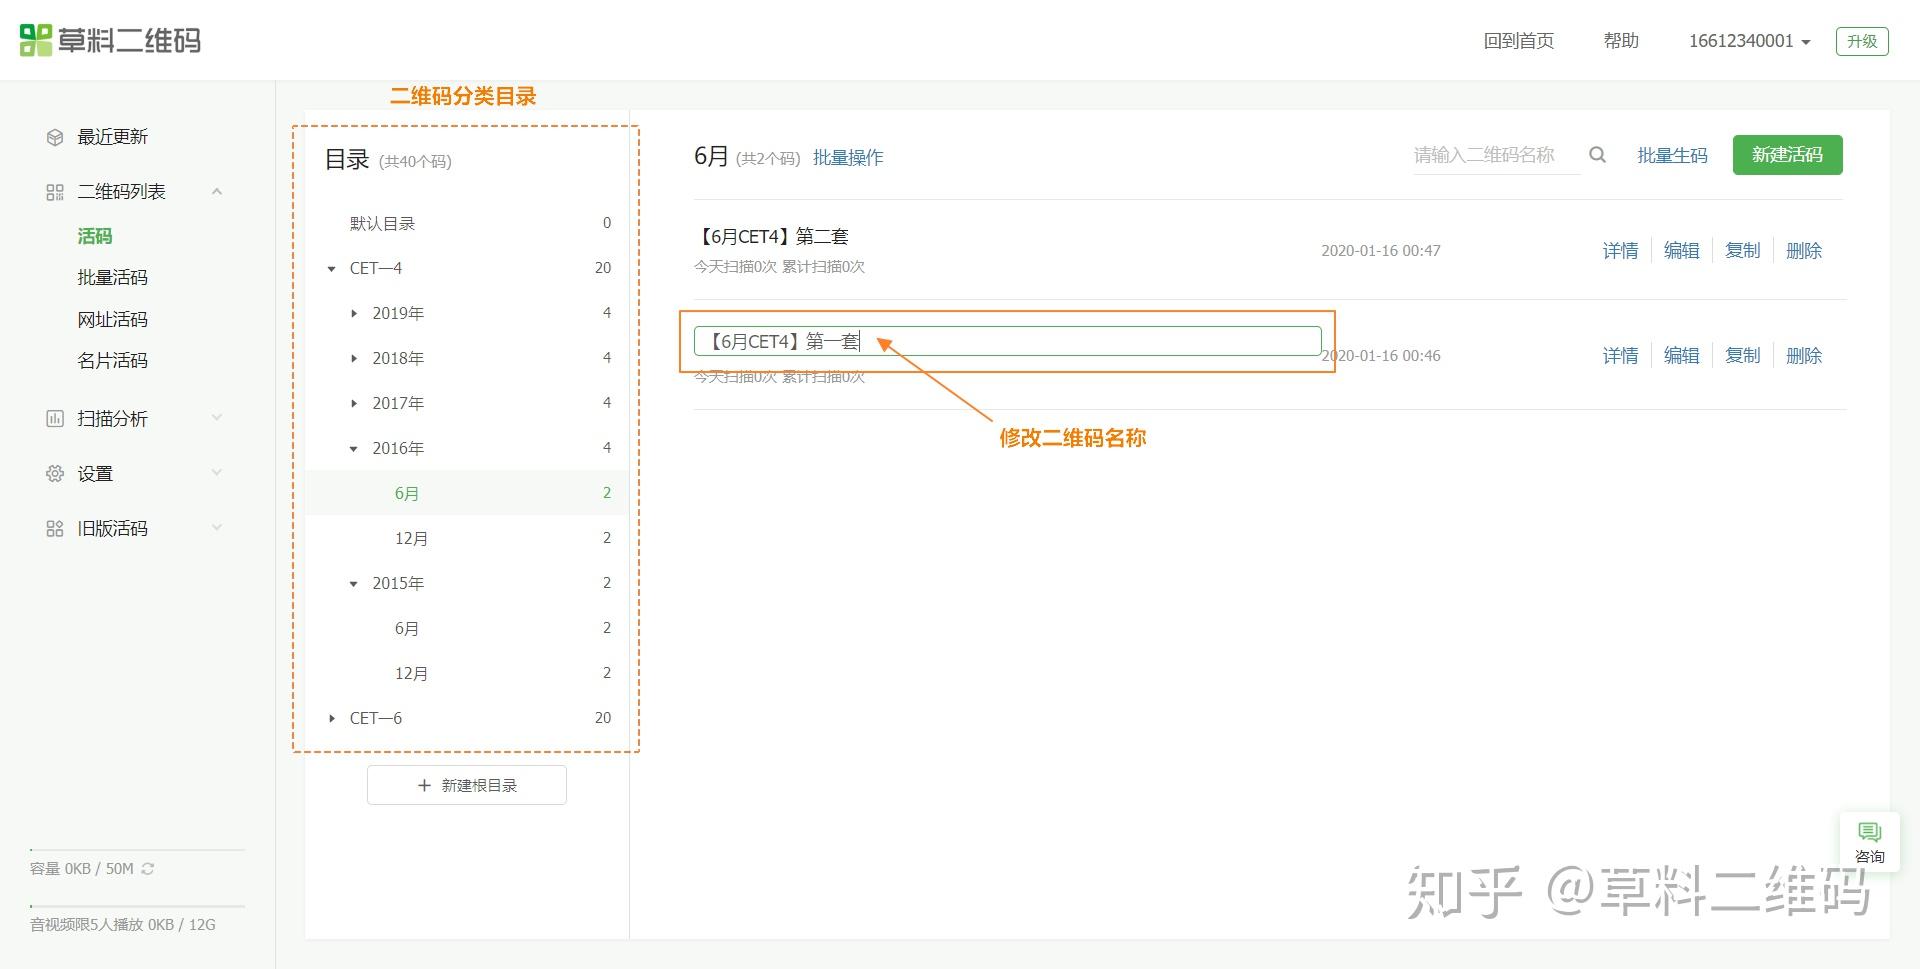This screenshot has height=969, width=1920.
Task: Click the 扫描分析 chart icon
Action: click(x=55, y=419)
